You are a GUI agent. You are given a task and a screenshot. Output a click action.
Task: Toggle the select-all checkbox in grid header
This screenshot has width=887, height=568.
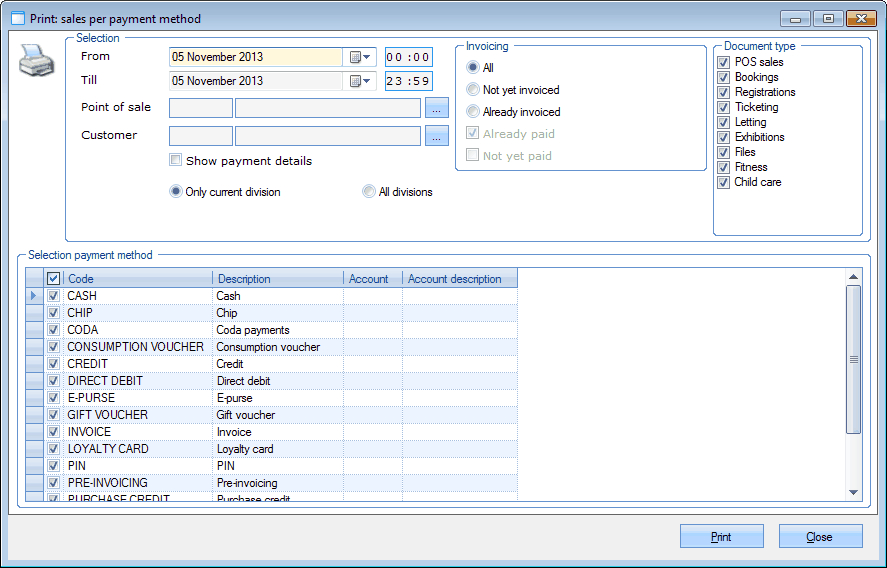coord(54,279)
